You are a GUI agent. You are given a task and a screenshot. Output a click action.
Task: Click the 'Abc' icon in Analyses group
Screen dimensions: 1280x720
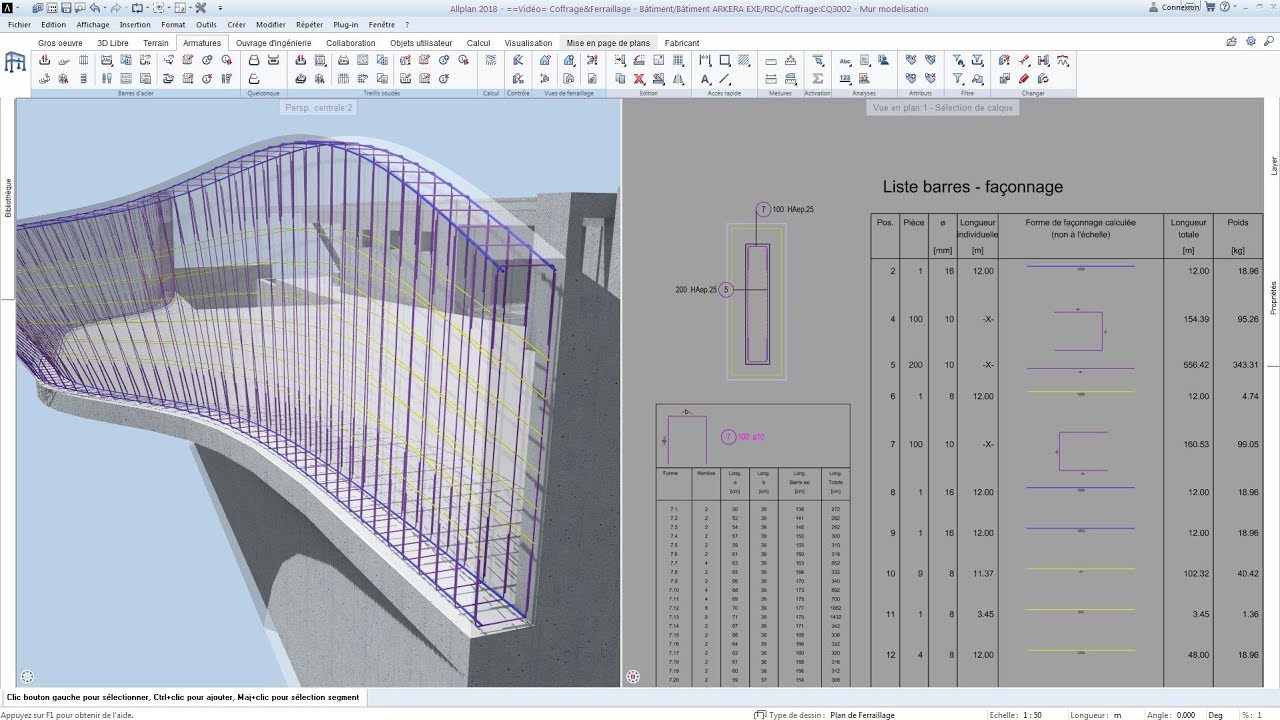(x=845, y=60)
